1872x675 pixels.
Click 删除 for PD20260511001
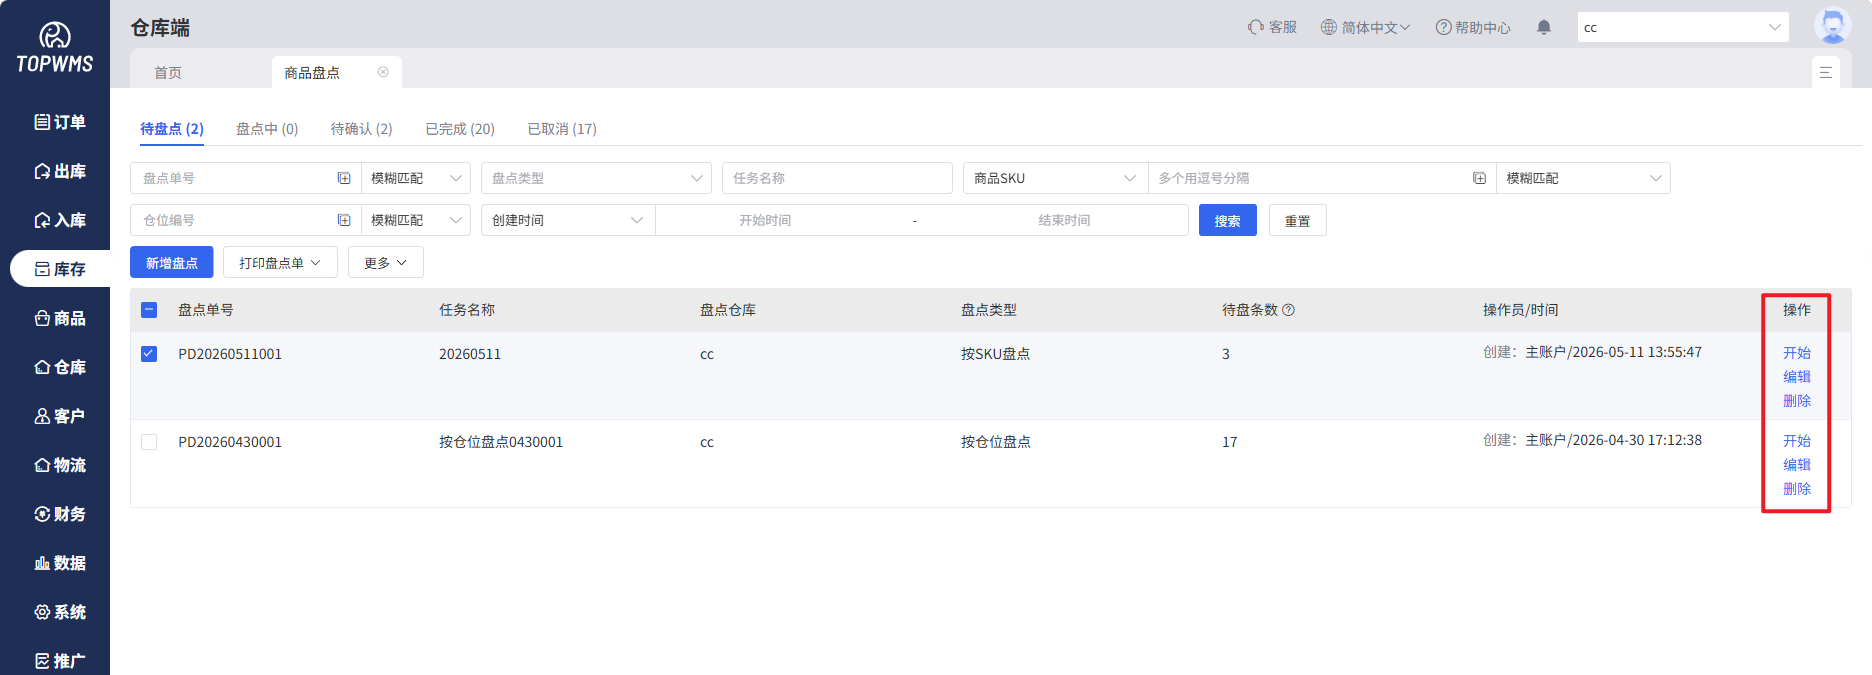(1797, 401)
